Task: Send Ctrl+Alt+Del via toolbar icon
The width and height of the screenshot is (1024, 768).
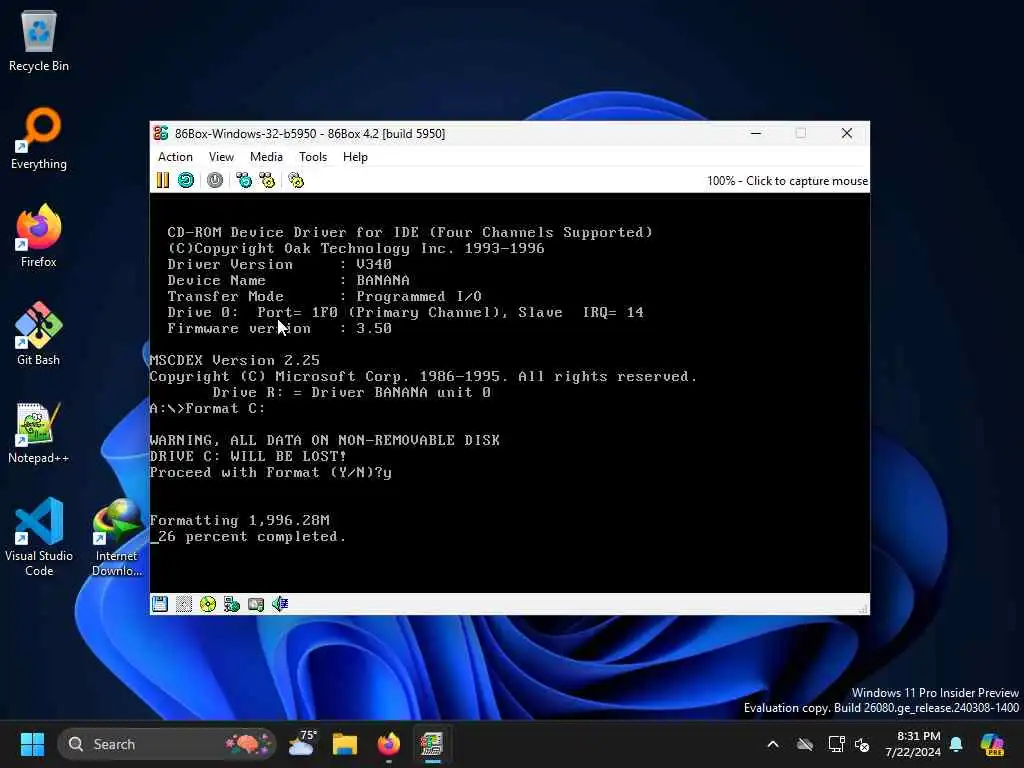Action: click(x=244, y=180)
